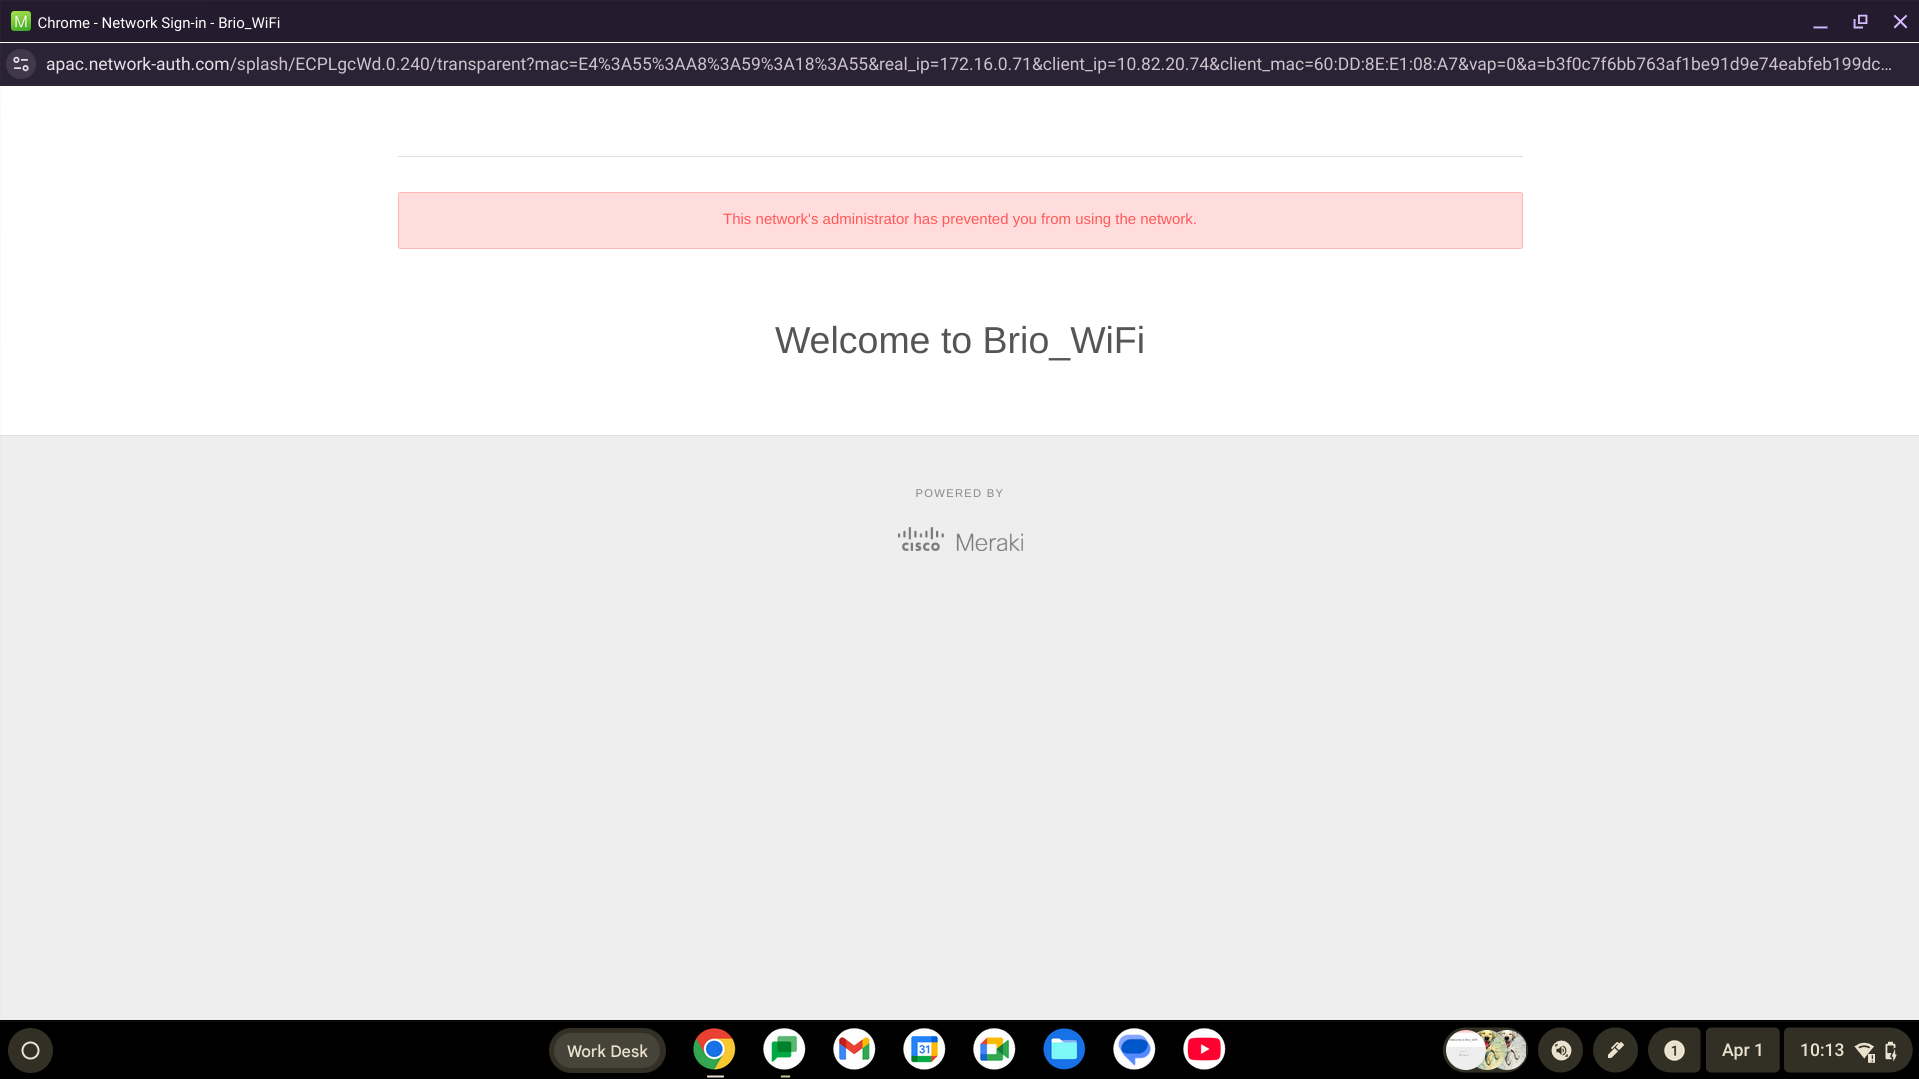Start Google Meet from the shelf
Screen dimensions: 1919x1079
pos(994,1049)
